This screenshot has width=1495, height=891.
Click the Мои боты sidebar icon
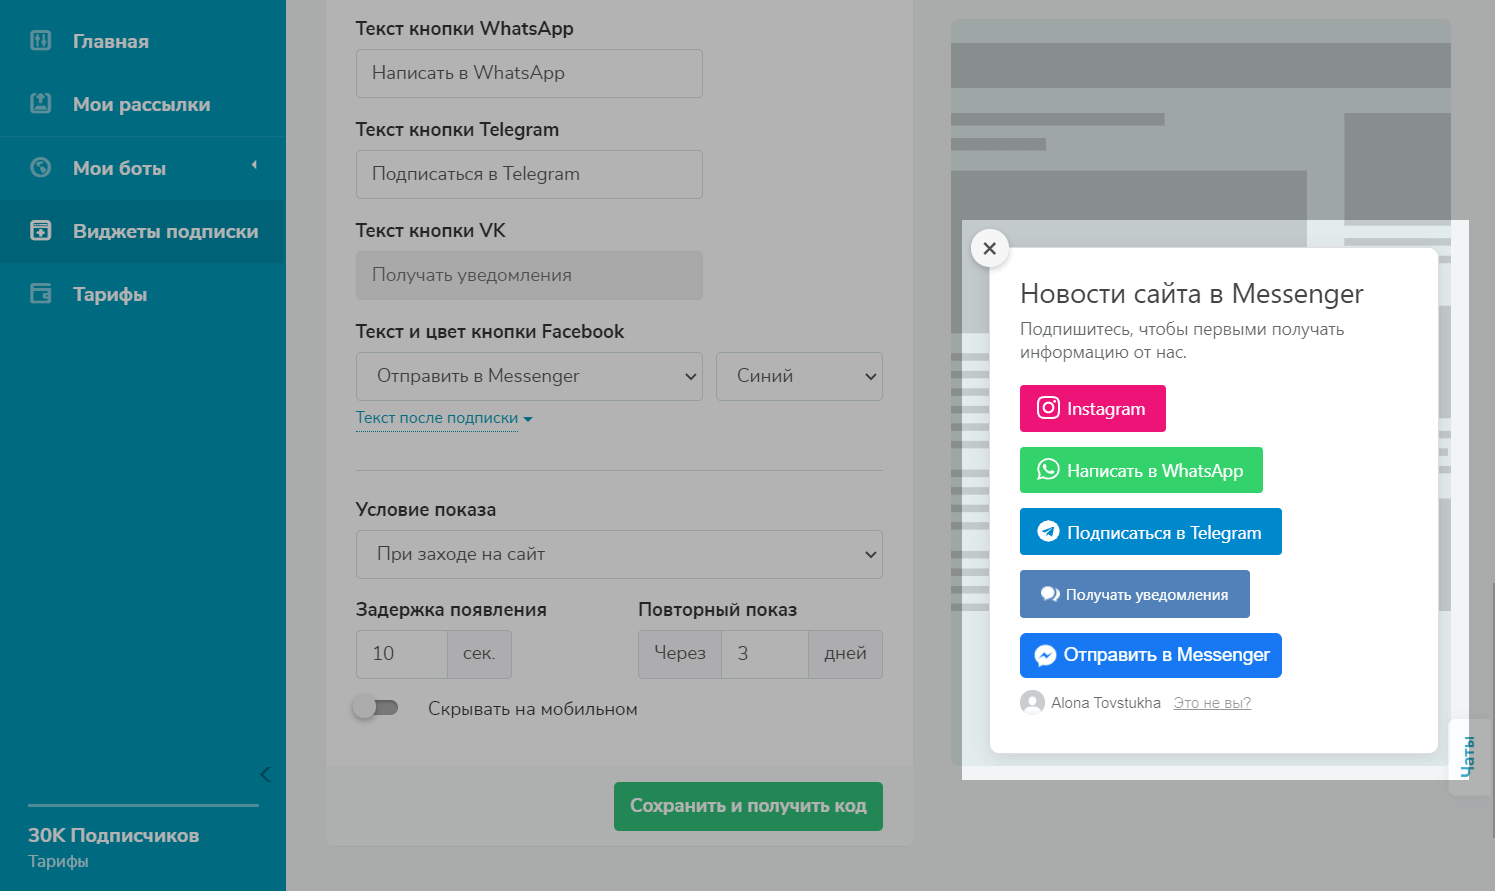coord(41,167)
